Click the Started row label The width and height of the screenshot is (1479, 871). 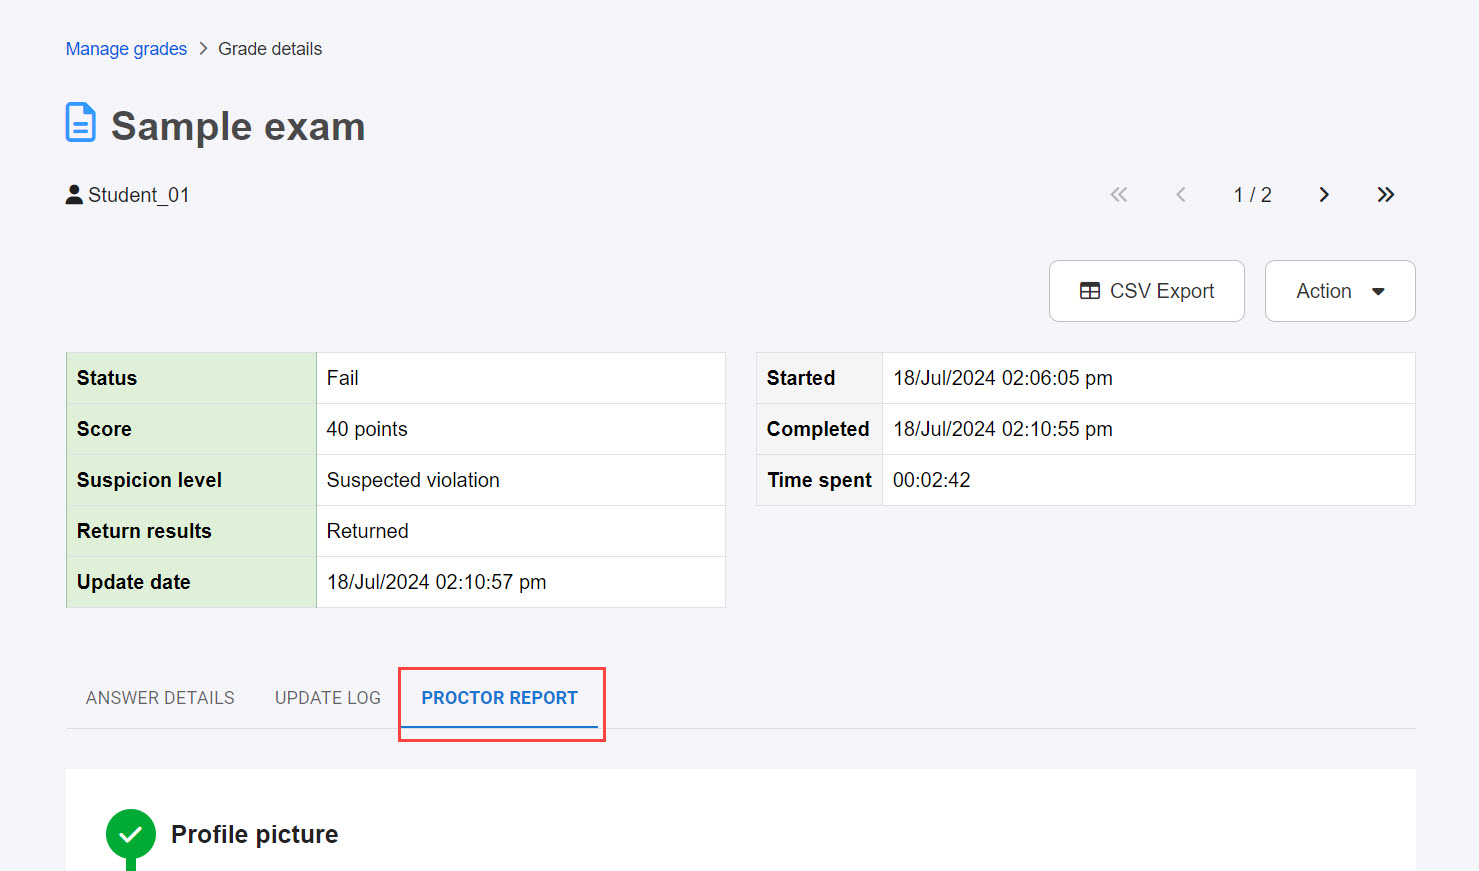coord(801,378)
